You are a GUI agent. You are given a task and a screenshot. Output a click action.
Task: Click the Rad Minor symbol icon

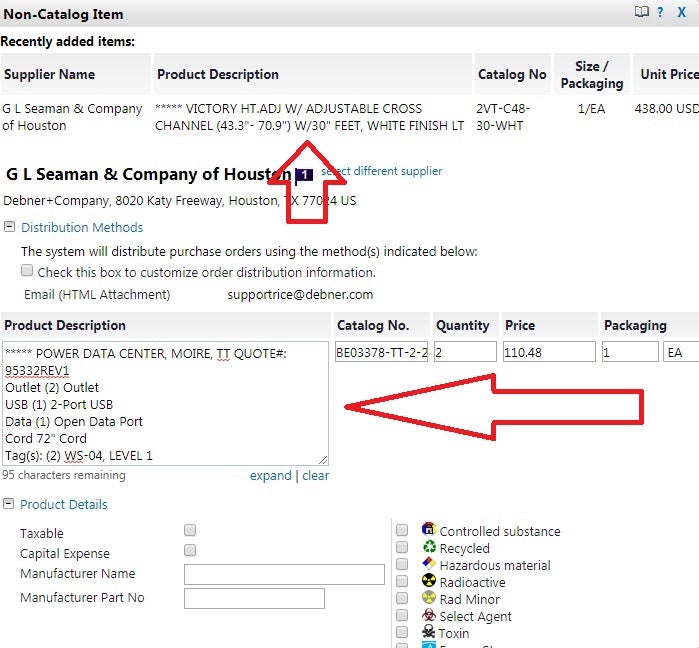(x=428, y=597)
